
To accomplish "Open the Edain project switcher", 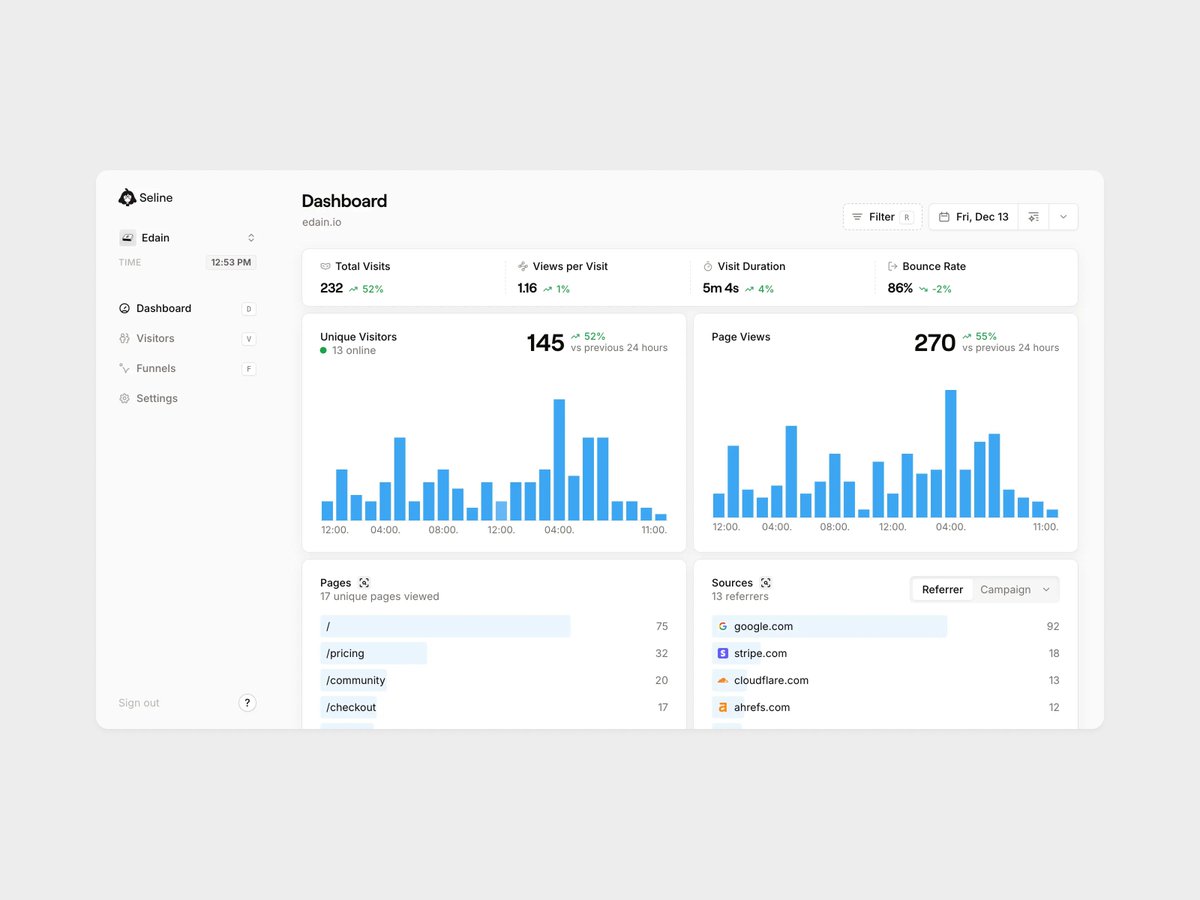I will (187, 238).
